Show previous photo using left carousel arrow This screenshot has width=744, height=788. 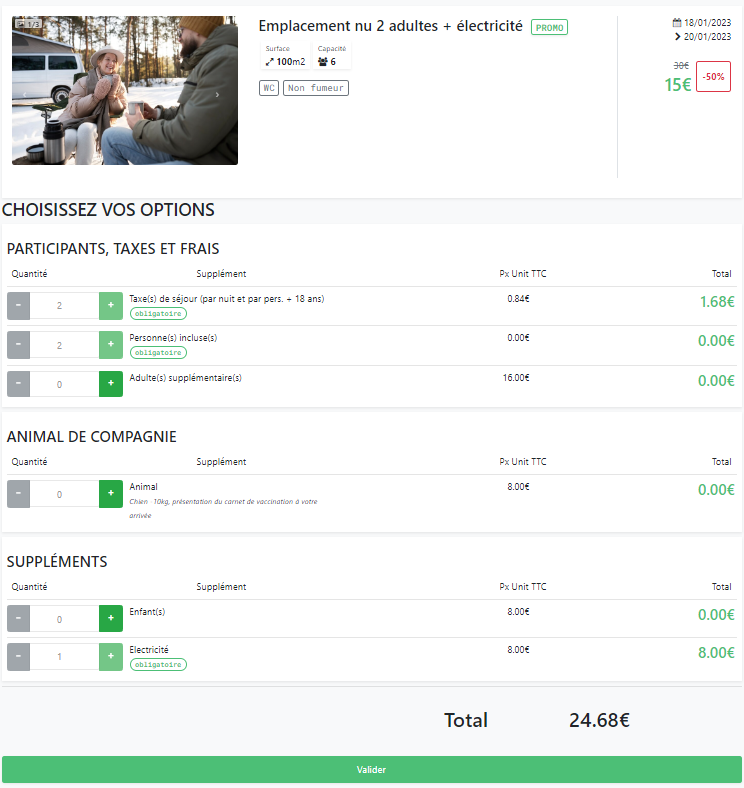coord(24,94)
